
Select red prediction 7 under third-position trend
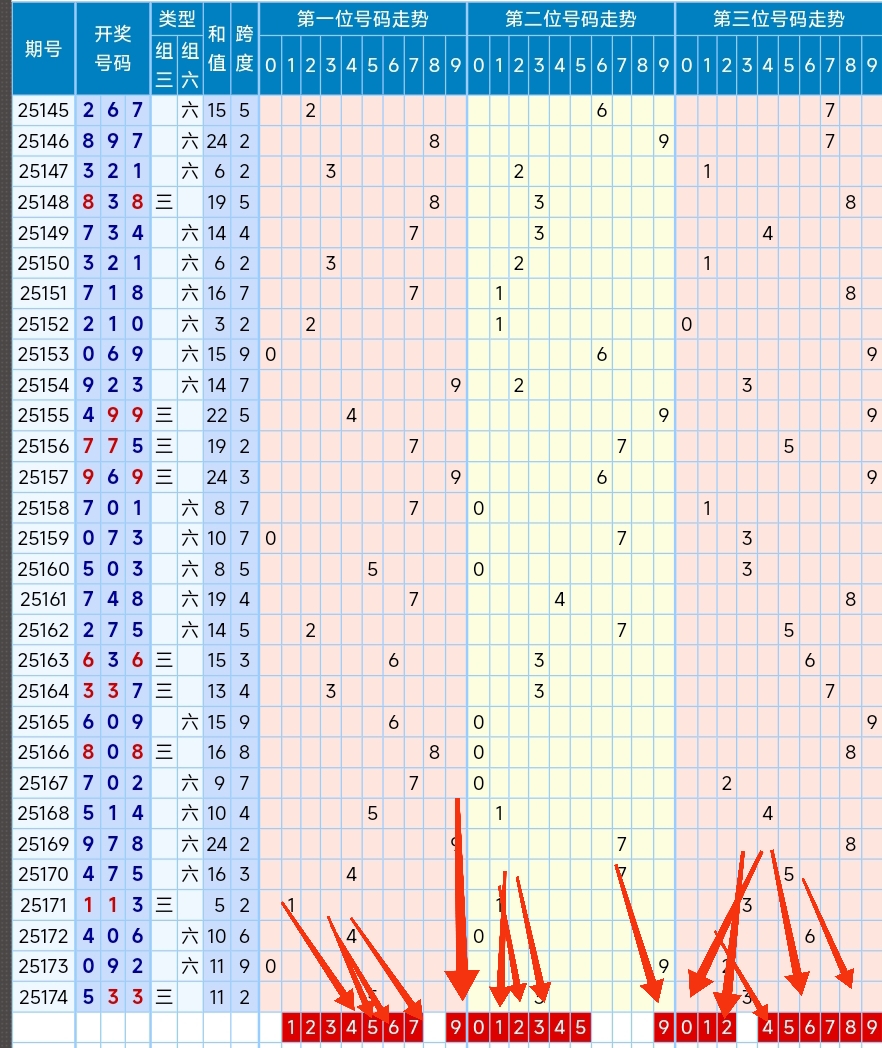coord(829,1027)
